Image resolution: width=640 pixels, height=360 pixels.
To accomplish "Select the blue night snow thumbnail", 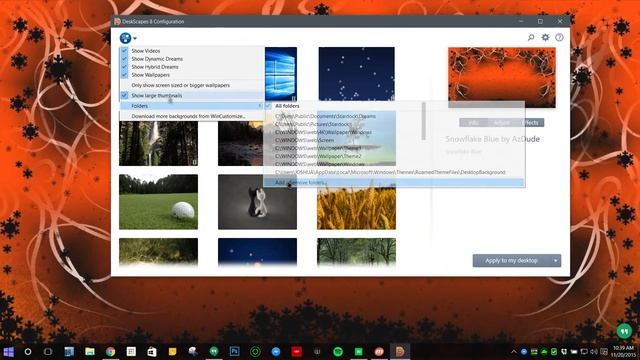I will click(x=356, y=74).
